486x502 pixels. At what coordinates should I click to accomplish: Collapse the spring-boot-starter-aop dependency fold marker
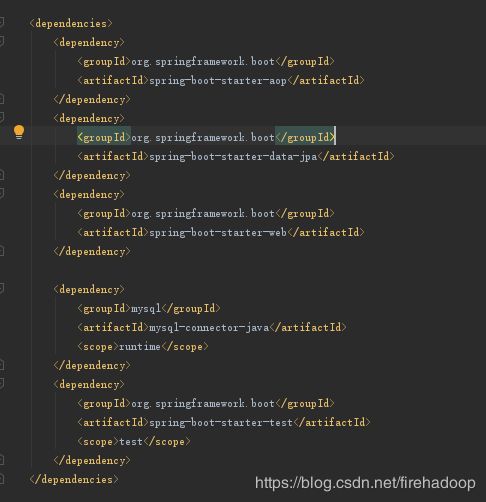click(x=2, y=42)
